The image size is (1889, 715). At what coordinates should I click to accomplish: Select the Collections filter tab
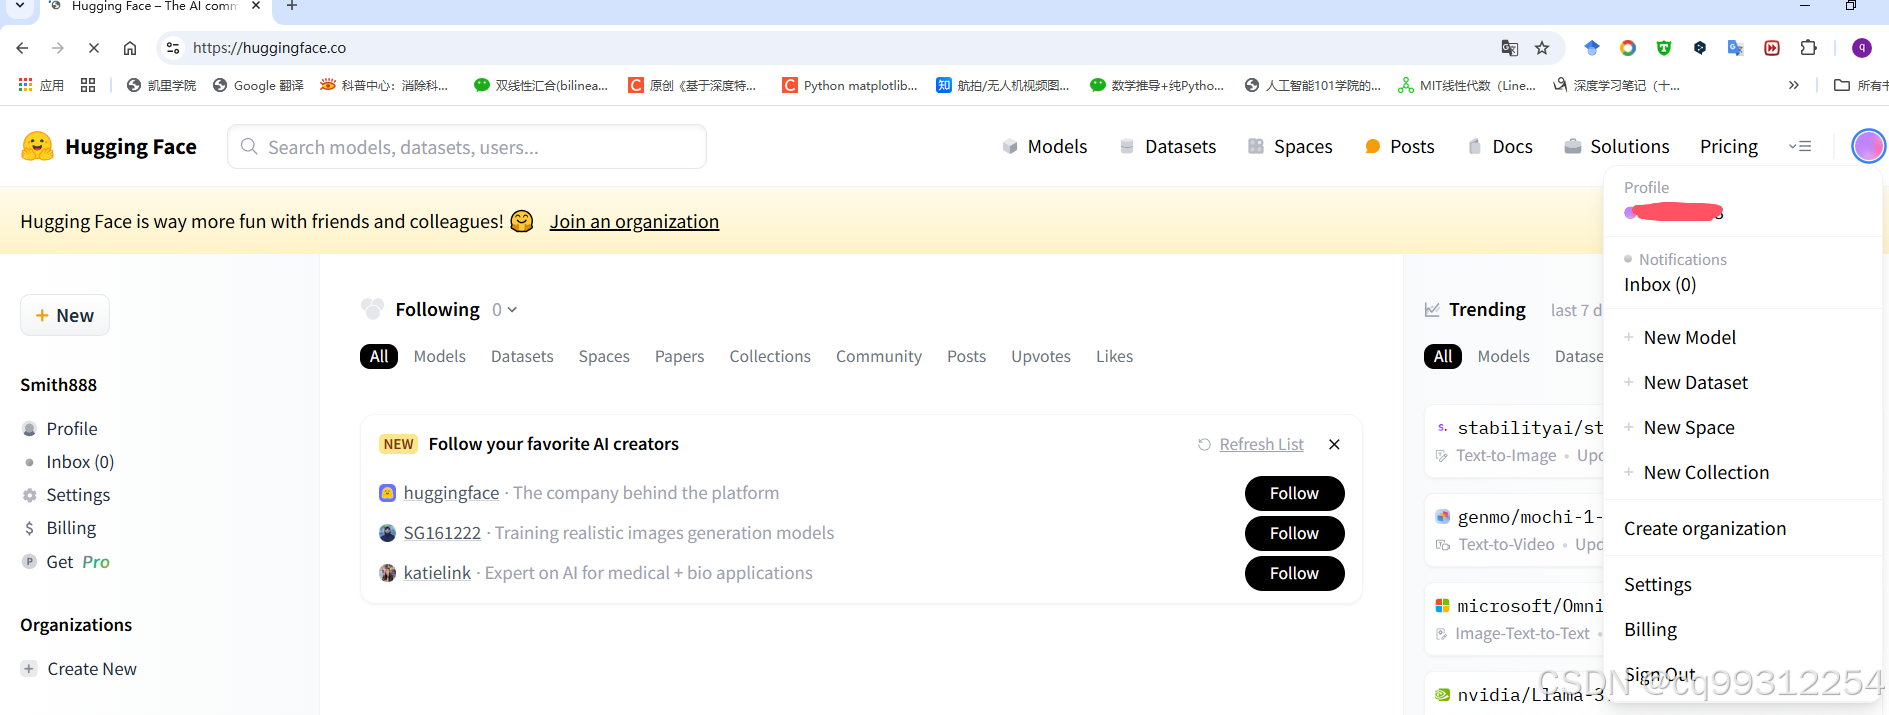click(770, 356)
